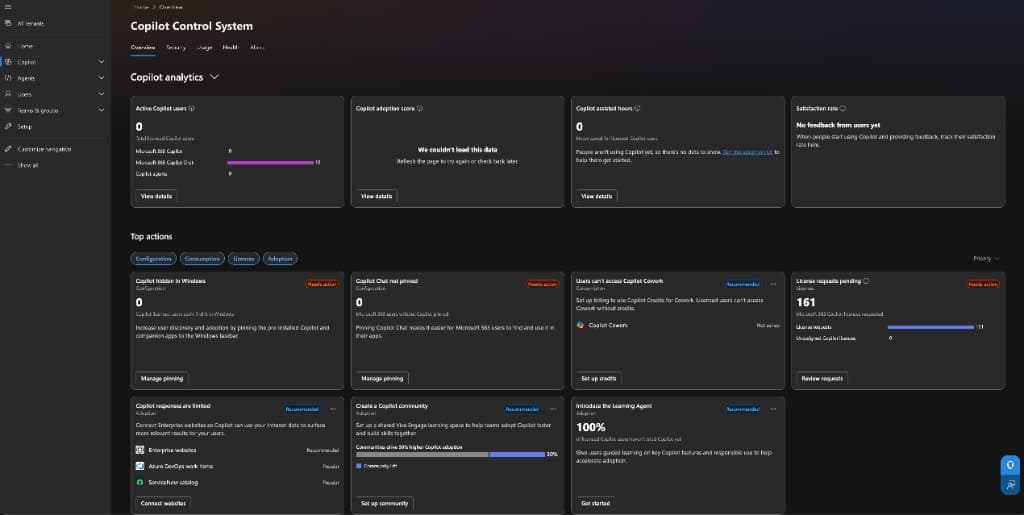Image resolution: width=1024 pixels, height=515 pixels.
Task: Manage pinning for Copilot hidden in Windows
Action: click(162, 378)
